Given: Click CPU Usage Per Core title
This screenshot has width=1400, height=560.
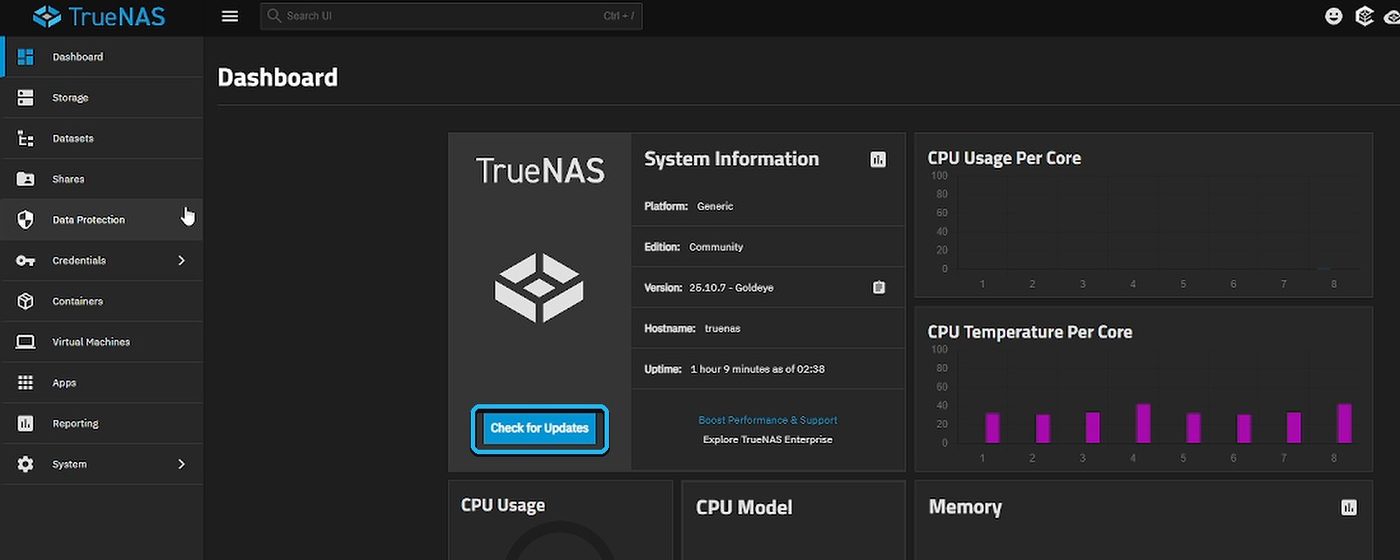Looking at the screenshot, I should pyautogui.click(x=1004, y=158).
